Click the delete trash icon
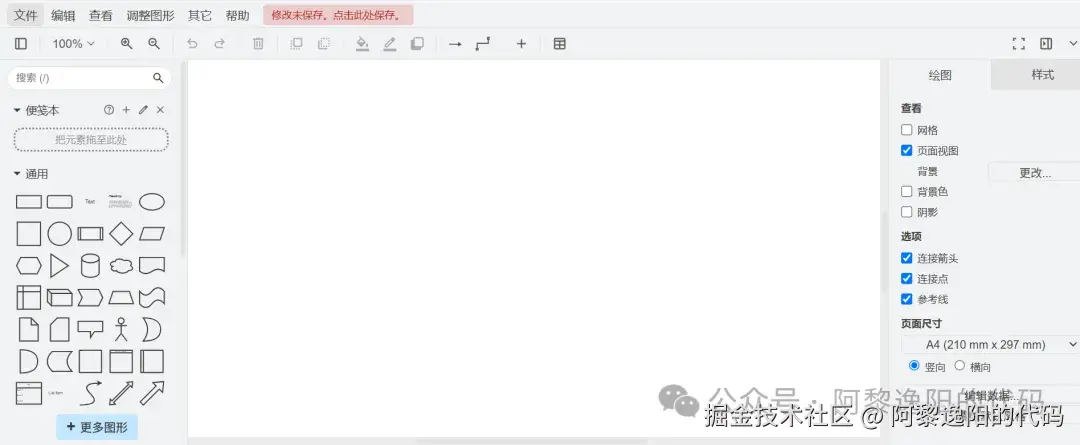 pyautogui.click(x=258, y=43)
